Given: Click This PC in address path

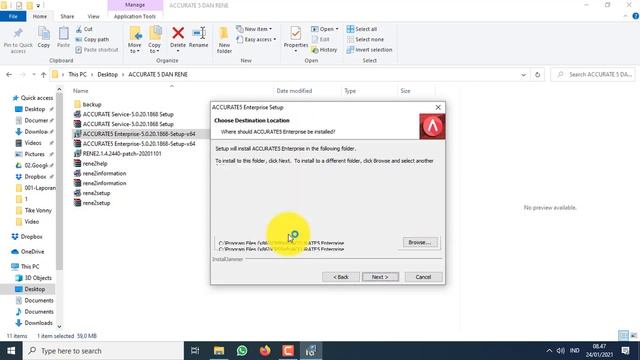Looking at the screenshot, I should (77, 75).
